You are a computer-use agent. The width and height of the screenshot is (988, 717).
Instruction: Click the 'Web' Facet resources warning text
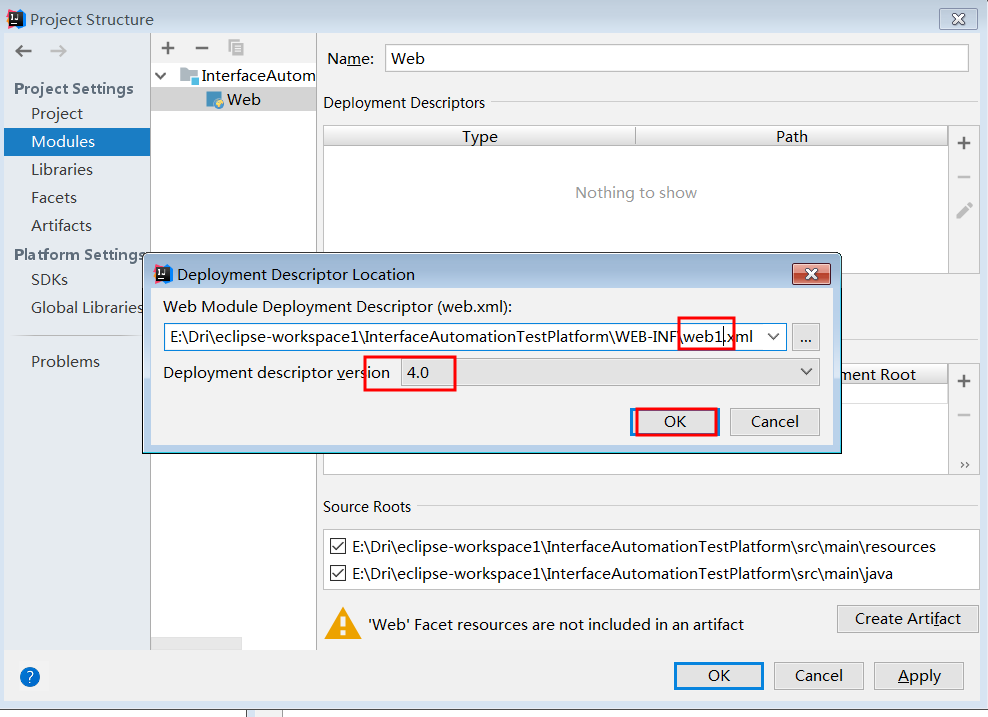point(556,624)
